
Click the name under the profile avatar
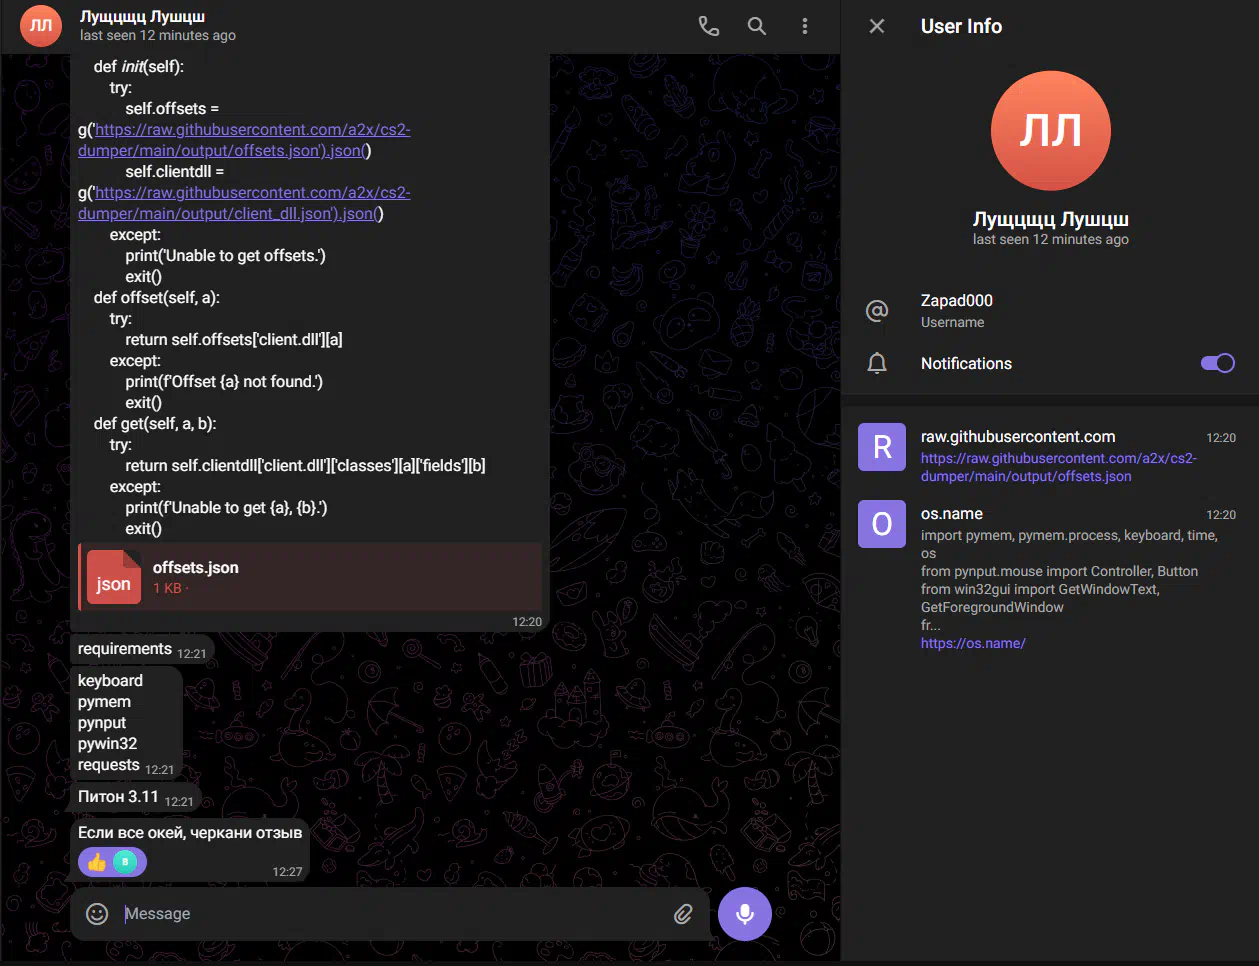(x=1051, y=219)
